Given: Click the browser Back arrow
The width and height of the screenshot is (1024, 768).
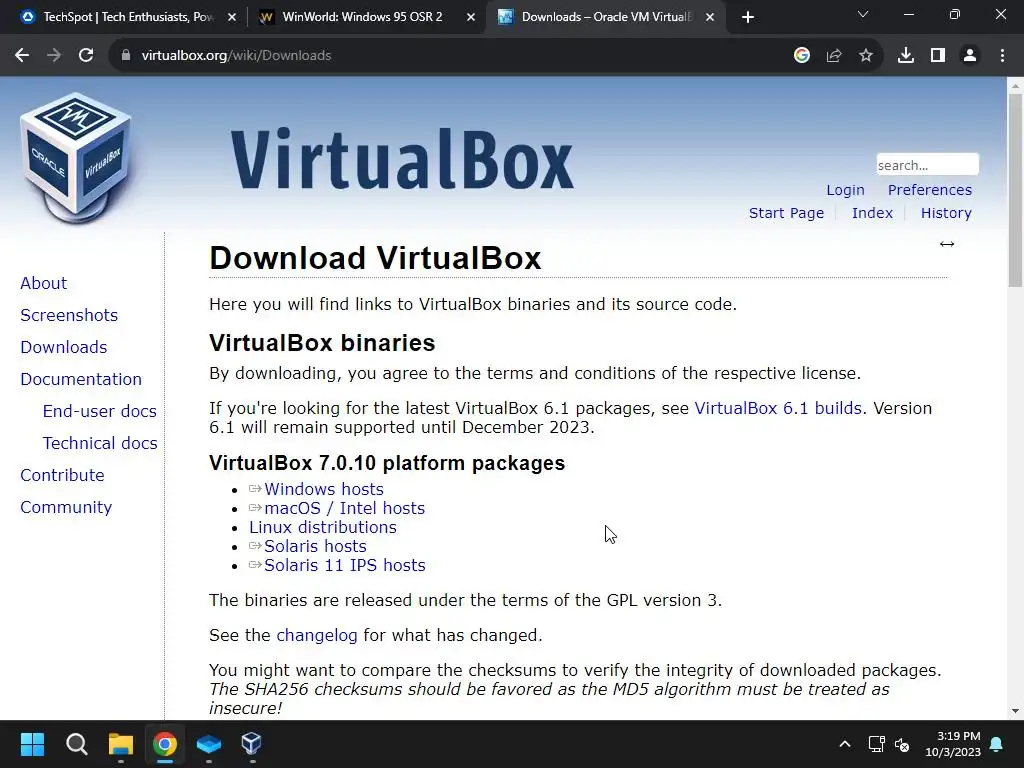Looking at the screenshot, I should coord(22,56).
